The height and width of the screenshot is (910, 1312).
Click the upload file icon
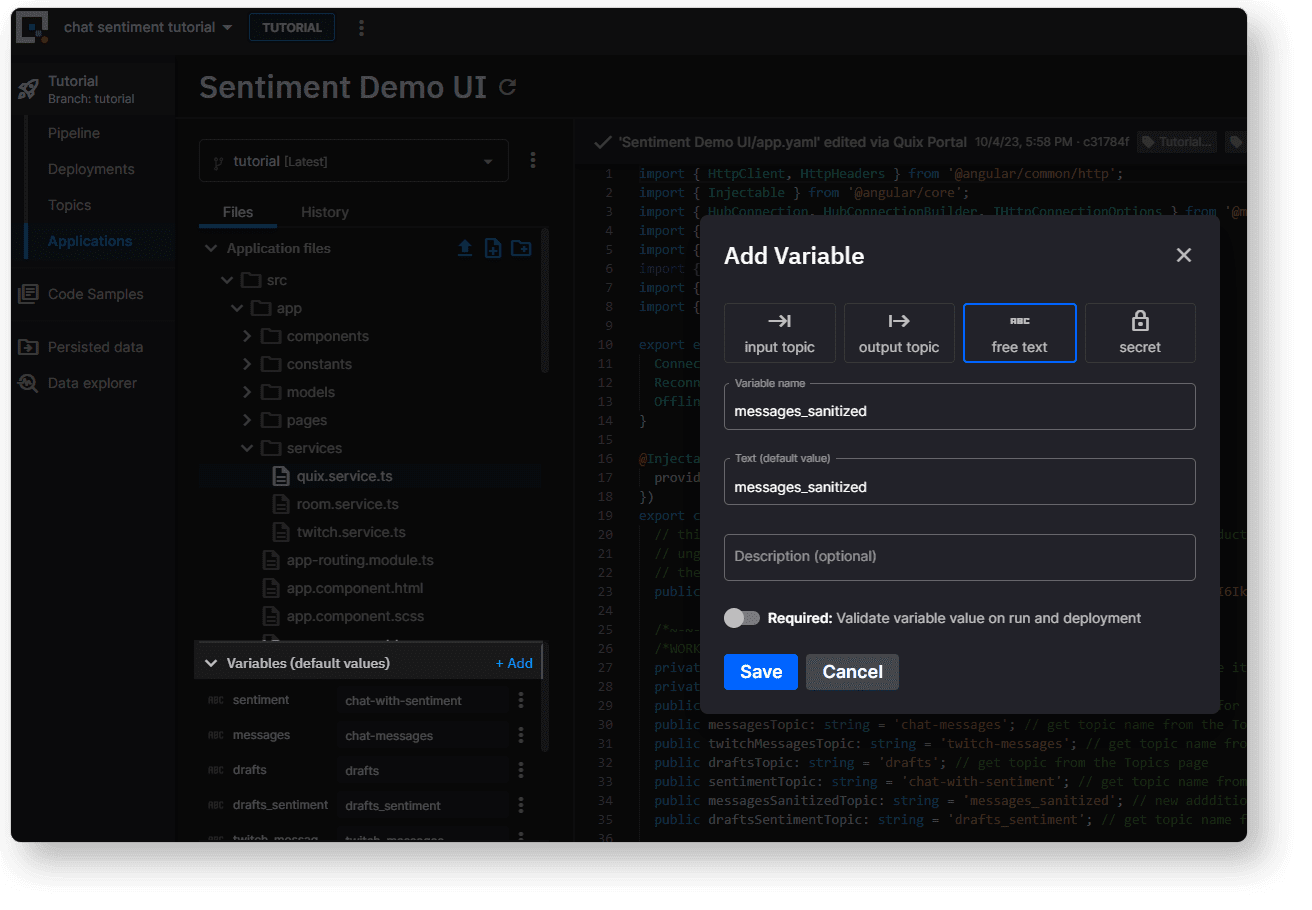click(x=465, y=248)
